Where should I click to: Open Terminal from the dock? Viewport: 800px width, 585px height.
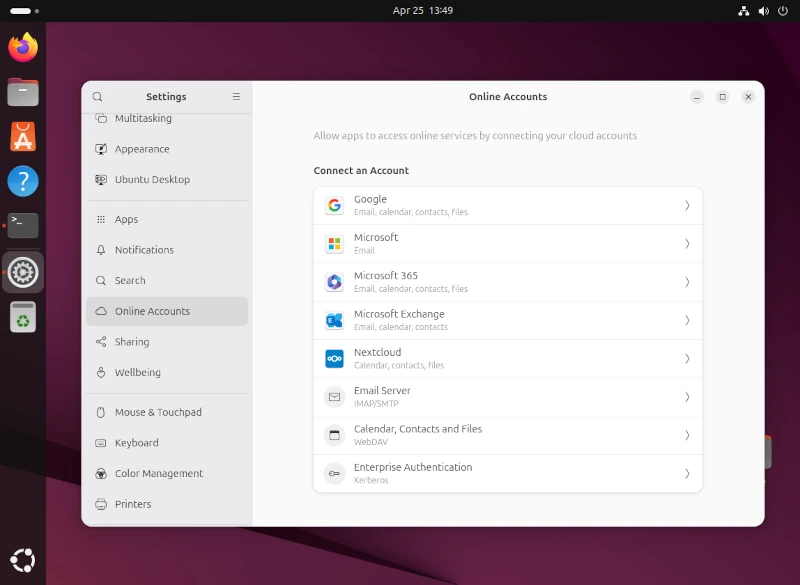(23, 225)
